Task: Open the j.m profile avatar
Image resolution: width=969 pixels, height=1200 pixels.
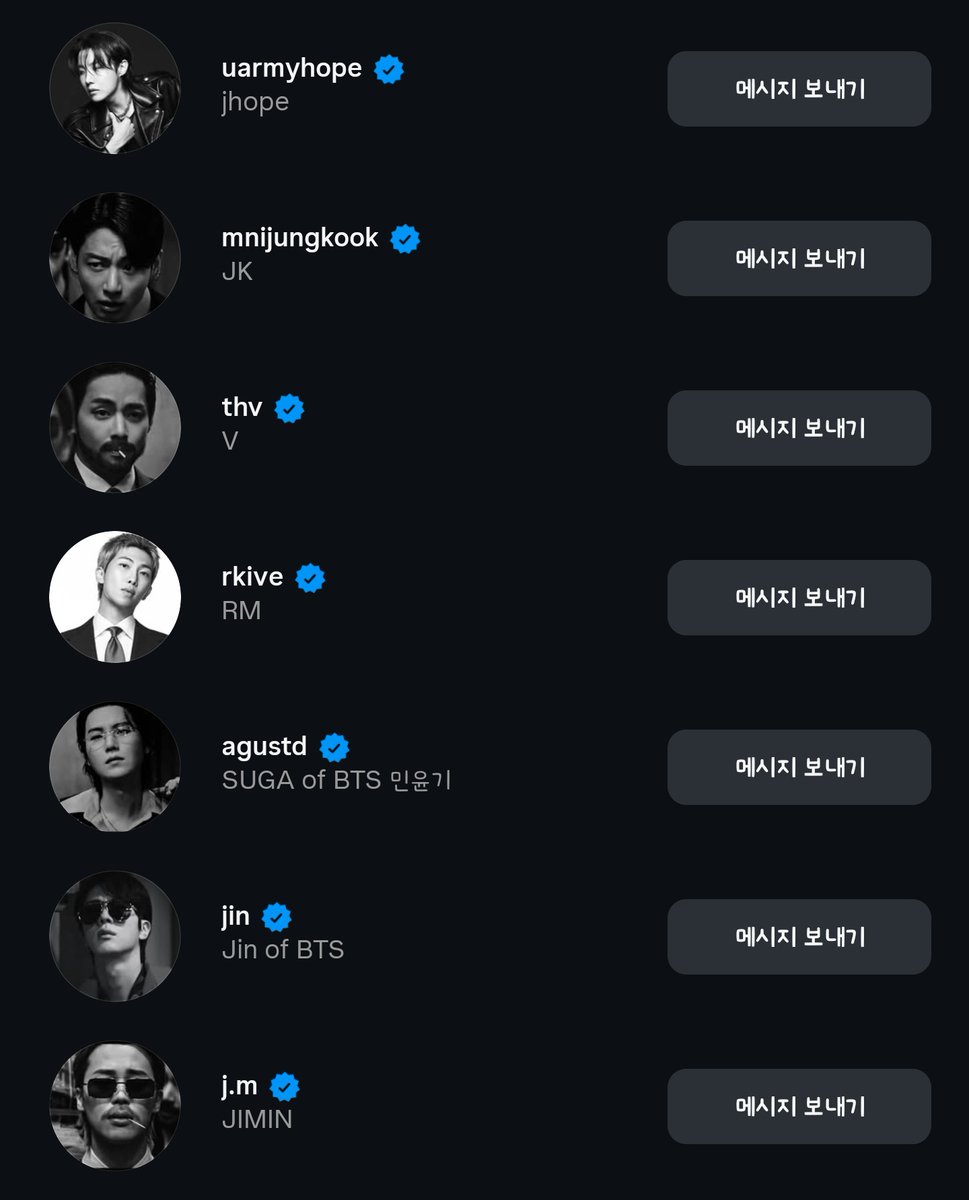Action: 115,1105
